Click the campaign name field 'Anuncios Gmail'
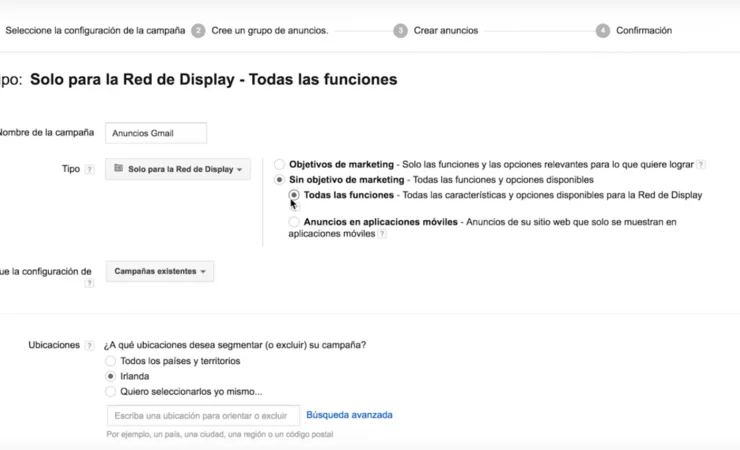The image size is (740, 450). click(155, 133)
